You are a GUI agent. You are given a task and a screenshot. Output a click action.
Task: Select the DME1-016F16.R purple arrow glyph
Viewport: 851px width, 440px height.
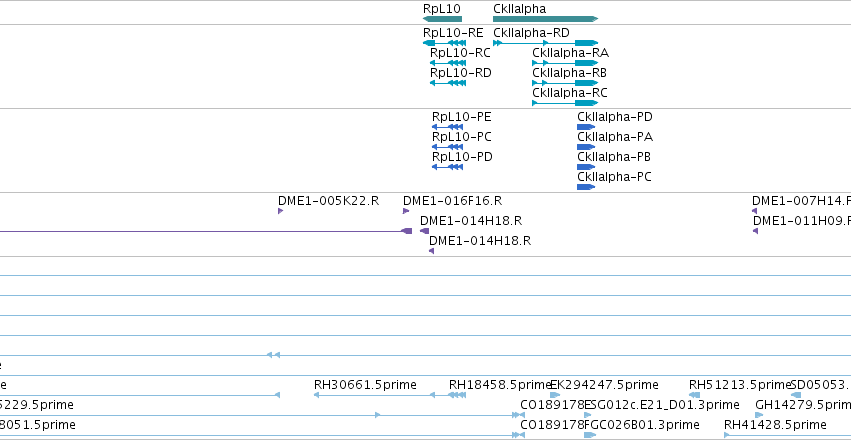(406, 211)
